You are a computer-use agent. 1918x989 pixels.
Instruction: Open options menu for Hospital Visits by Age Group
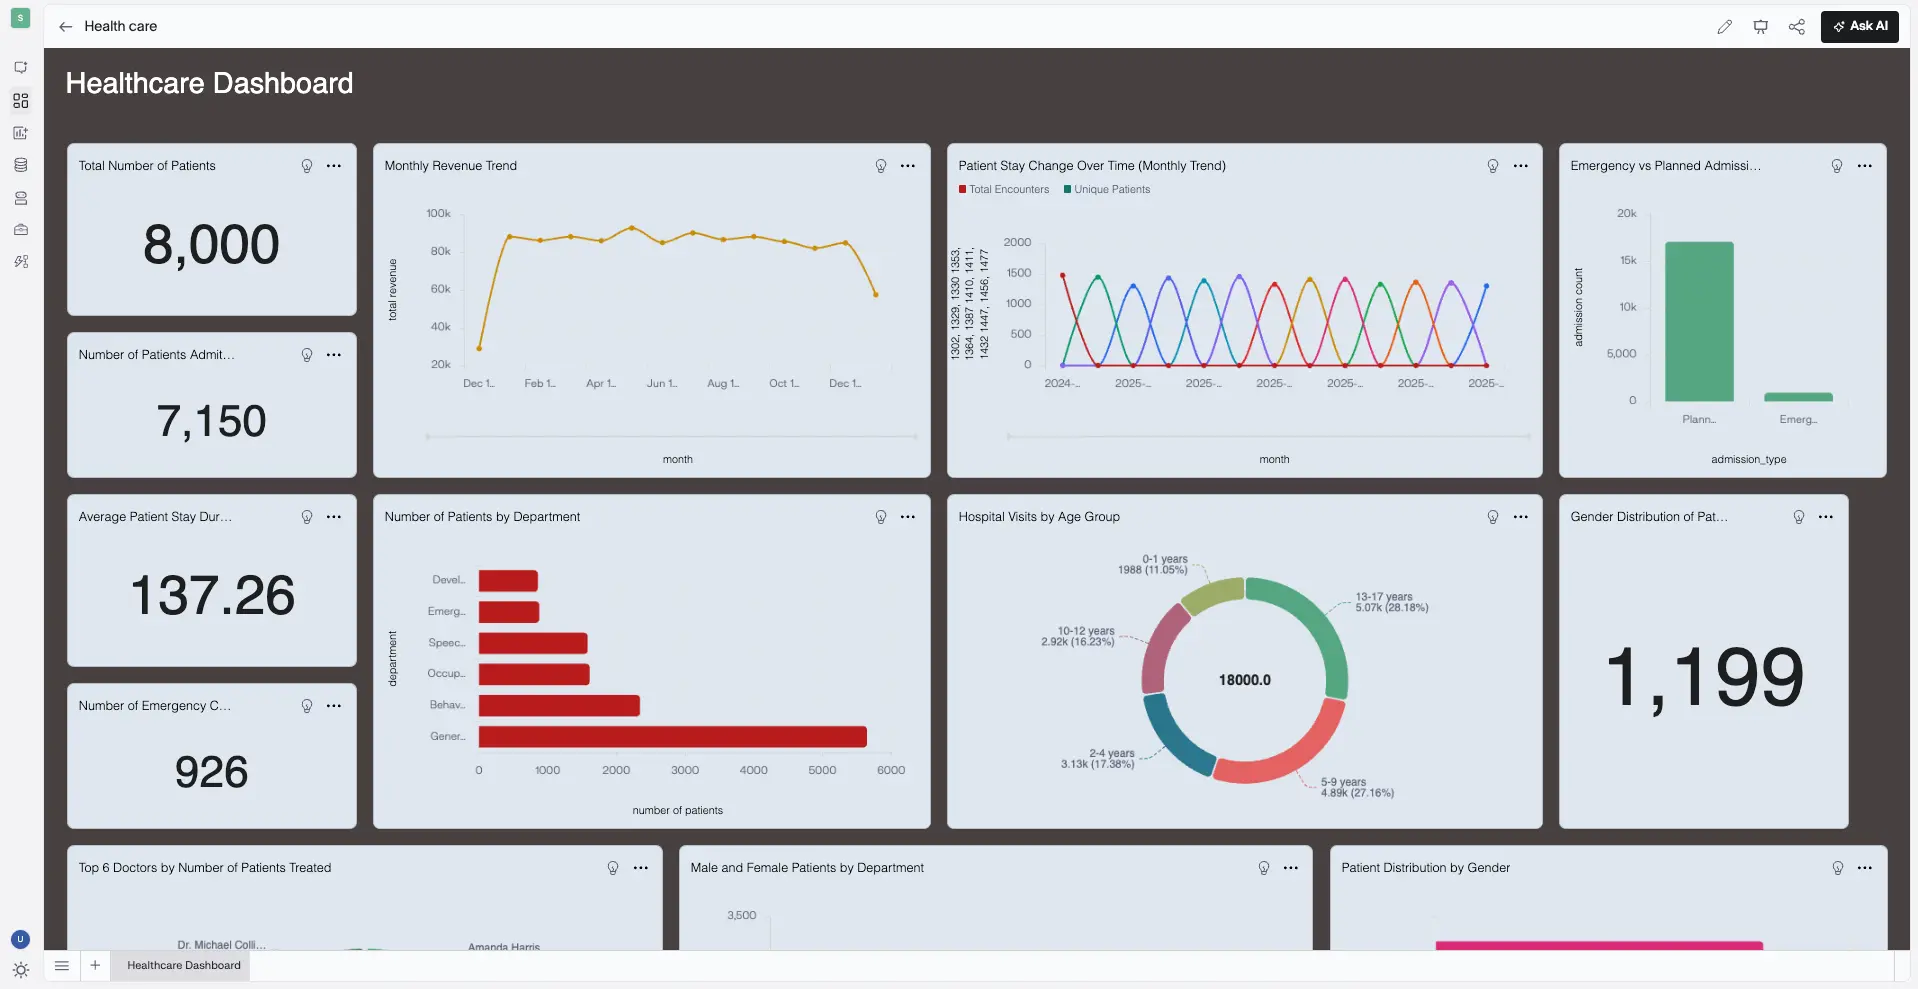(x=1521, y=517)
